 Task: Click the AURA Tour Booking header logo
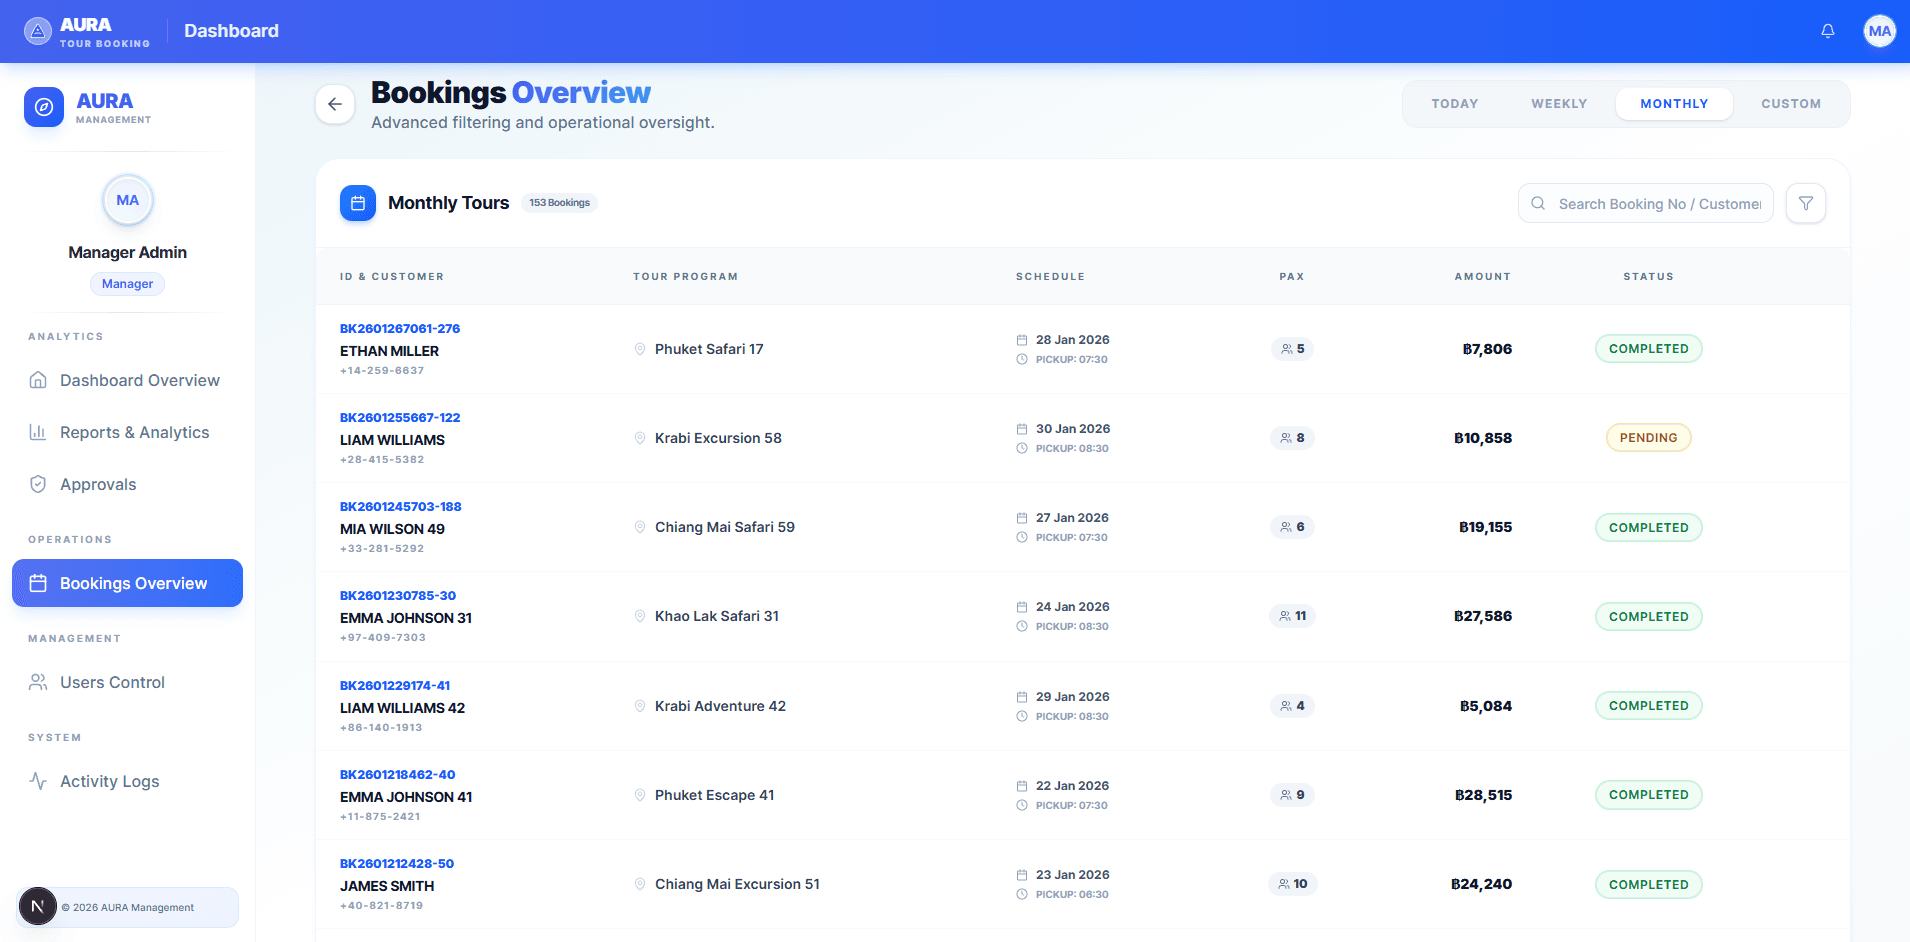tap(87, 31)
